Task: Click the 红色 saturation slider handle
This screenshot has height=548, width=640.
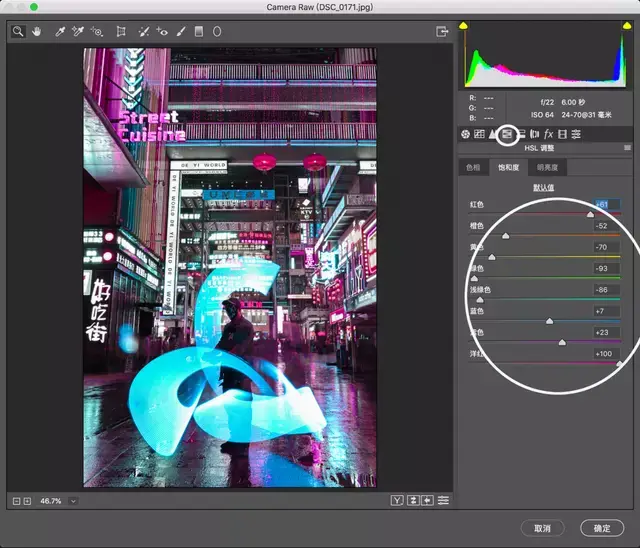Action: 590,214
